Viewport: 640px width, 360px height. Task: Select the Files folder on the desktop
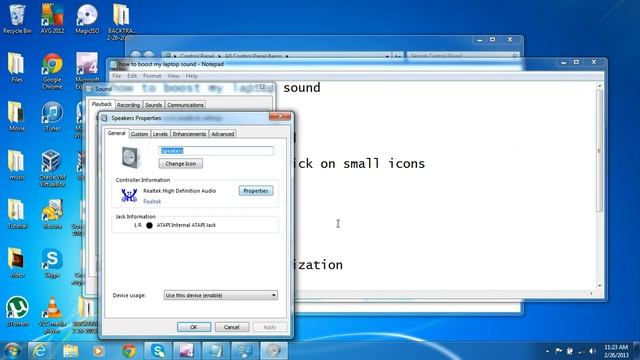(x=16, y=67)
